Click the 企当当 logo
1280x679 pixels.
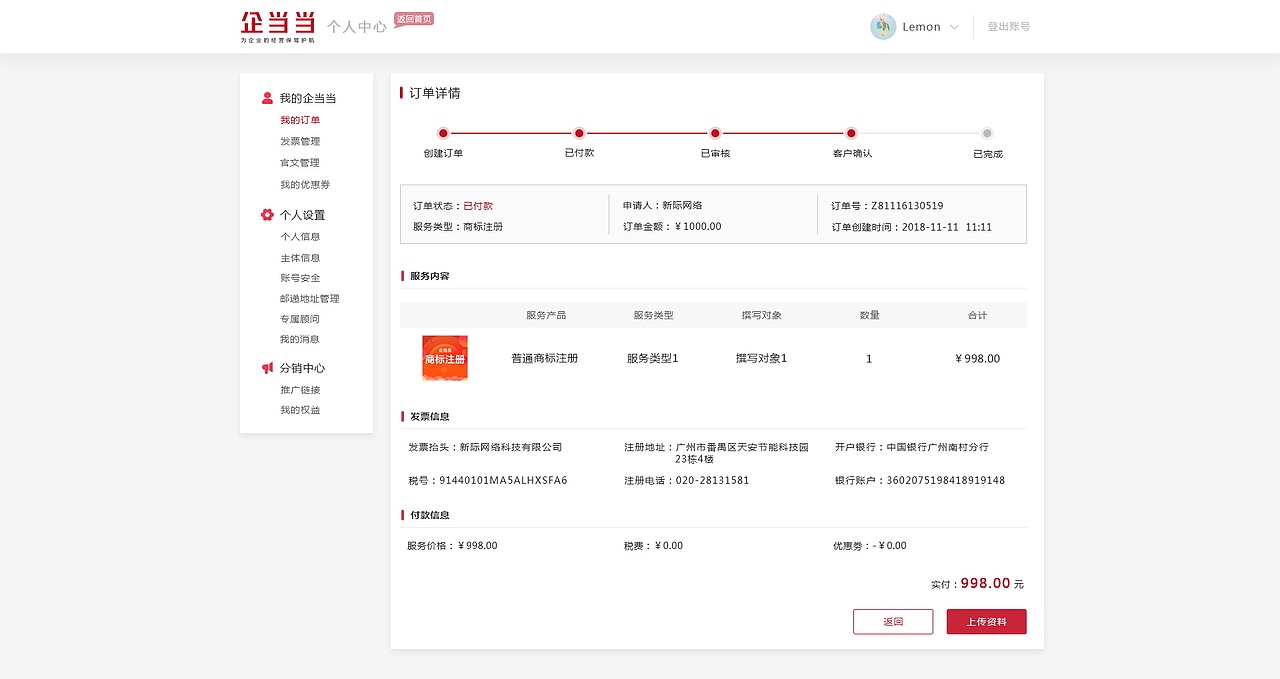click(x=278, y=27)
